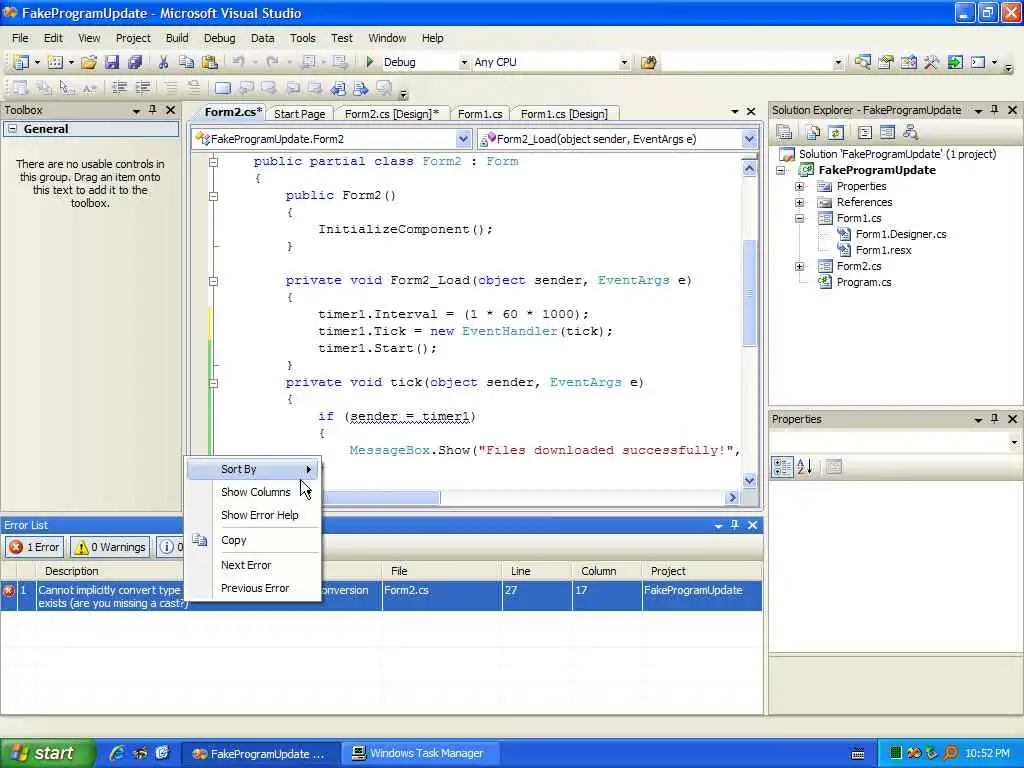Save the file with the floppy disk icon

coord(112,62)
